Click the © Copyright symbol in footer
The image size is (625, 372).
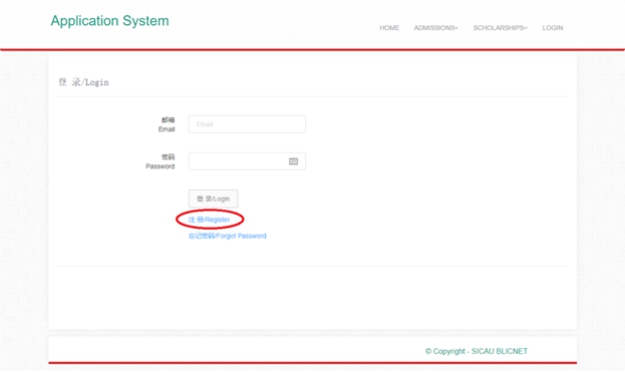pos(428,351)
